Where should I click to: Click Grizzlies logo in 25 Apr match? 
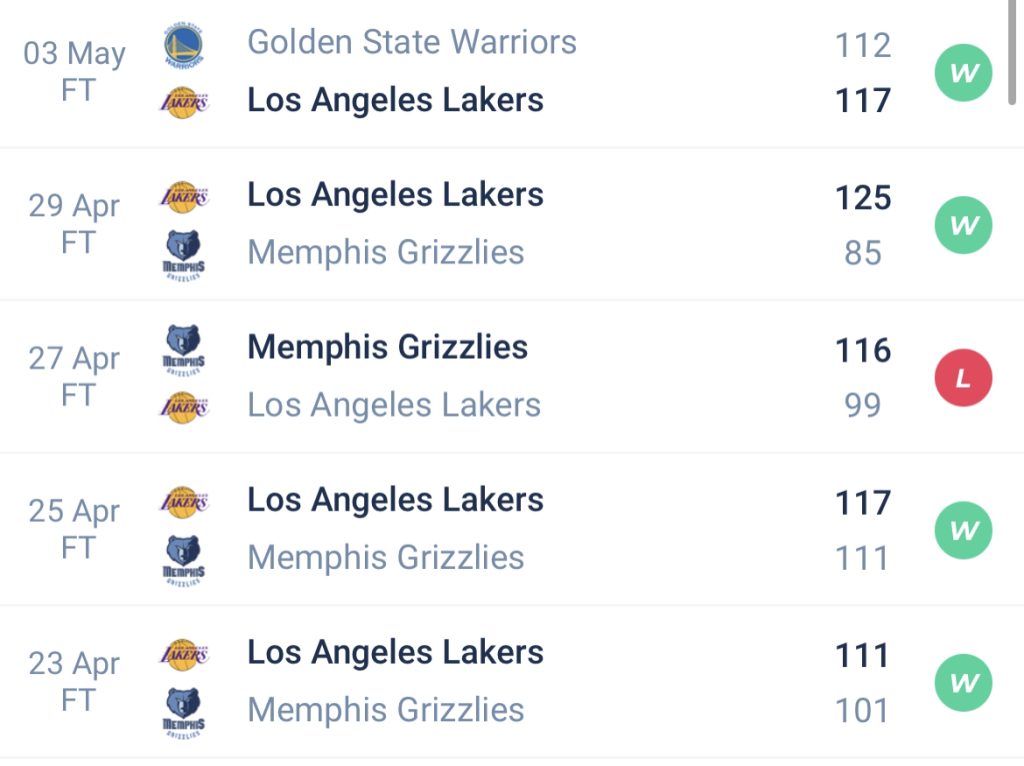184,561
